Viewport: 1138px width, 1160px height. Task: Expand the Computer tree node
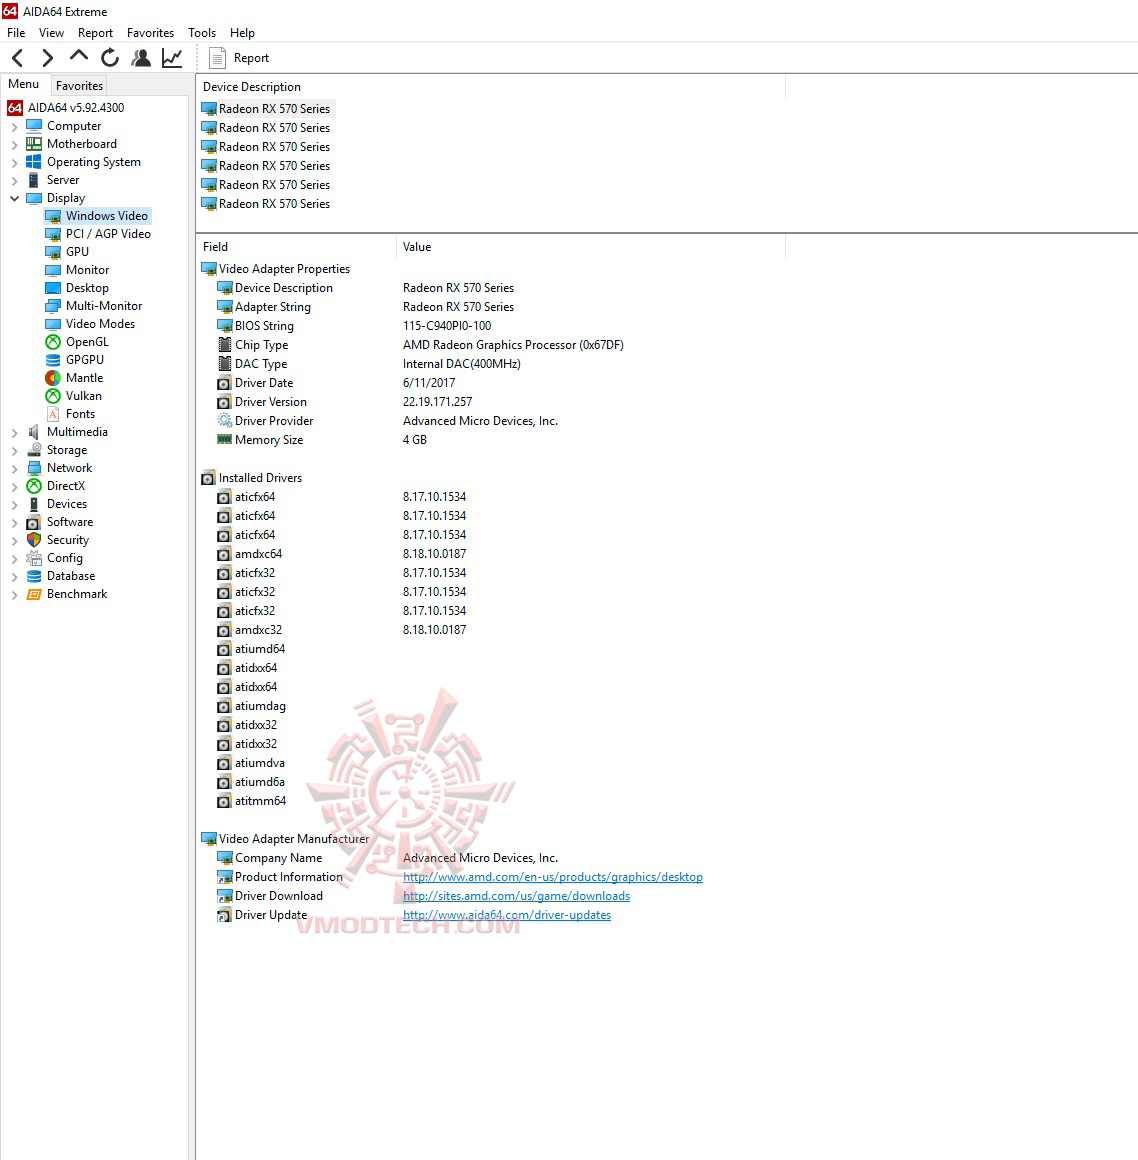(14, 127)
